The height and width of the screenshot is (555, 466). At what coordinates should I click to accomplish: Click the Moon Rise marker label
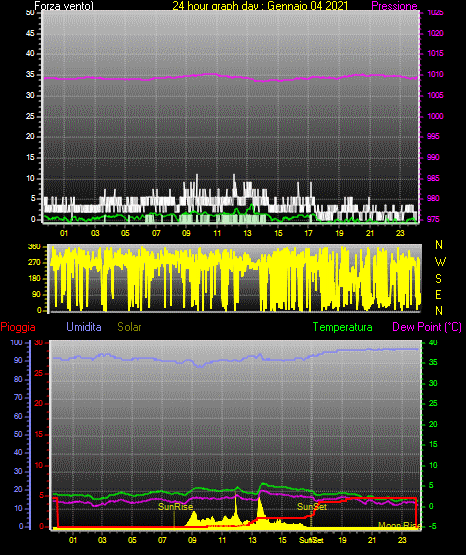(399, 525)
